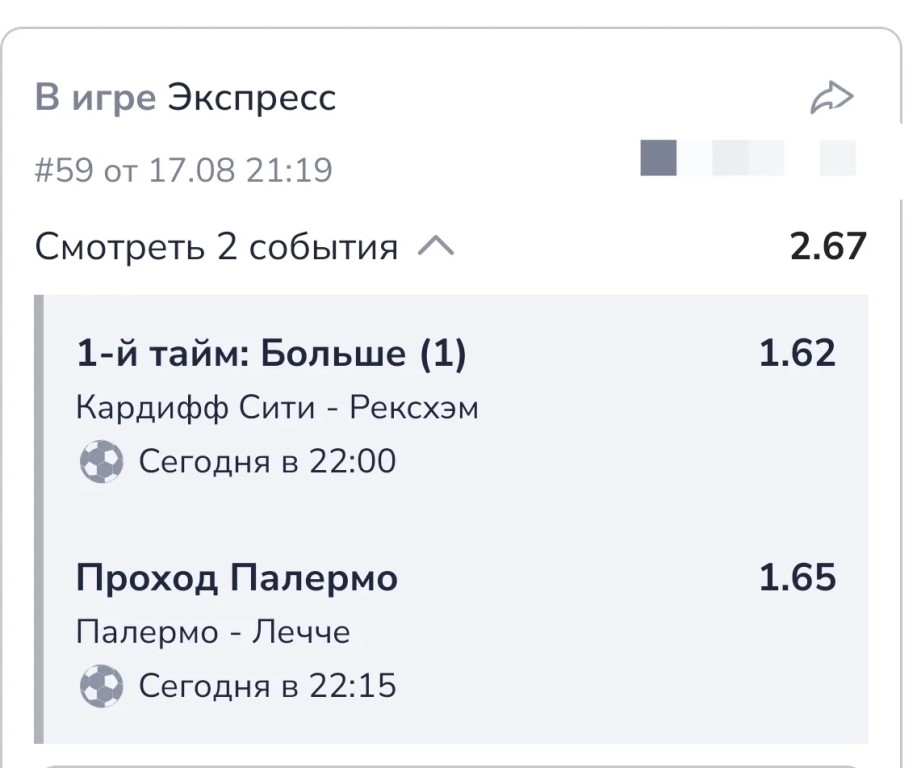Screen dimensions: 921x768
Task: Click "Сегодня в 22:00" match time
Action: [x=267, y=462]
